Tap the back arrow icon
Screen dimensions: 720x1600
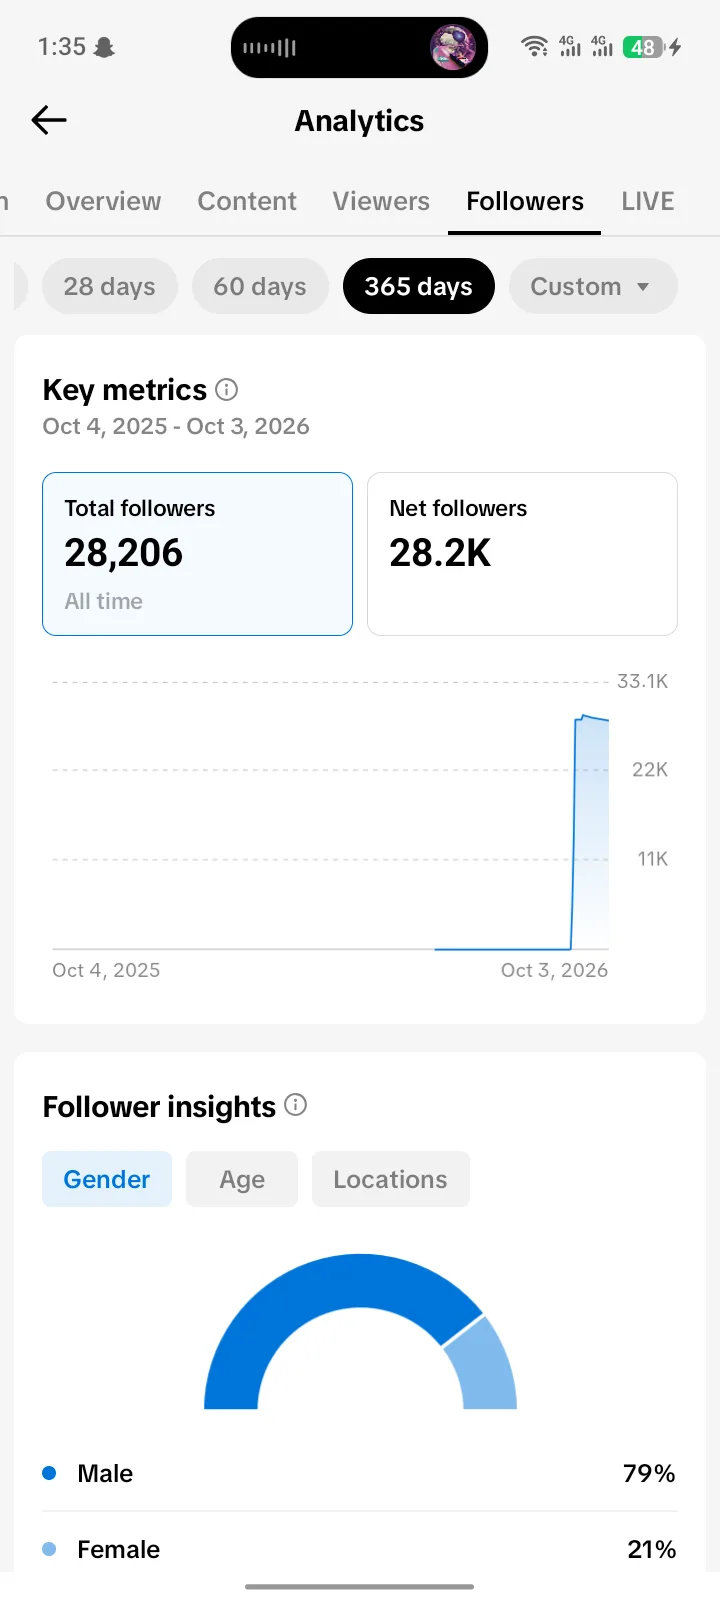tap(48, 120)
